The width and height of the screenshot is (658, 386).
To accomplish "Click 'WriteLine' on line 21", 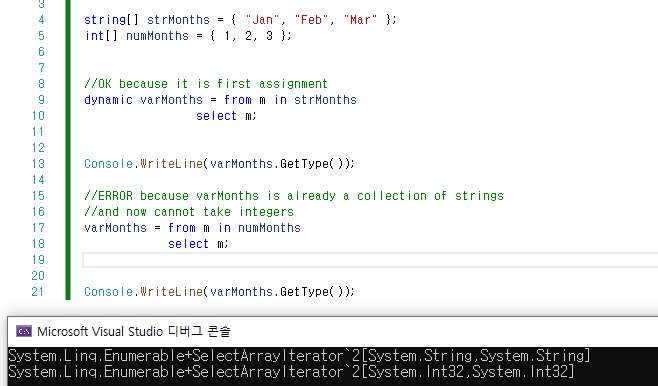I will coord(171,292).
